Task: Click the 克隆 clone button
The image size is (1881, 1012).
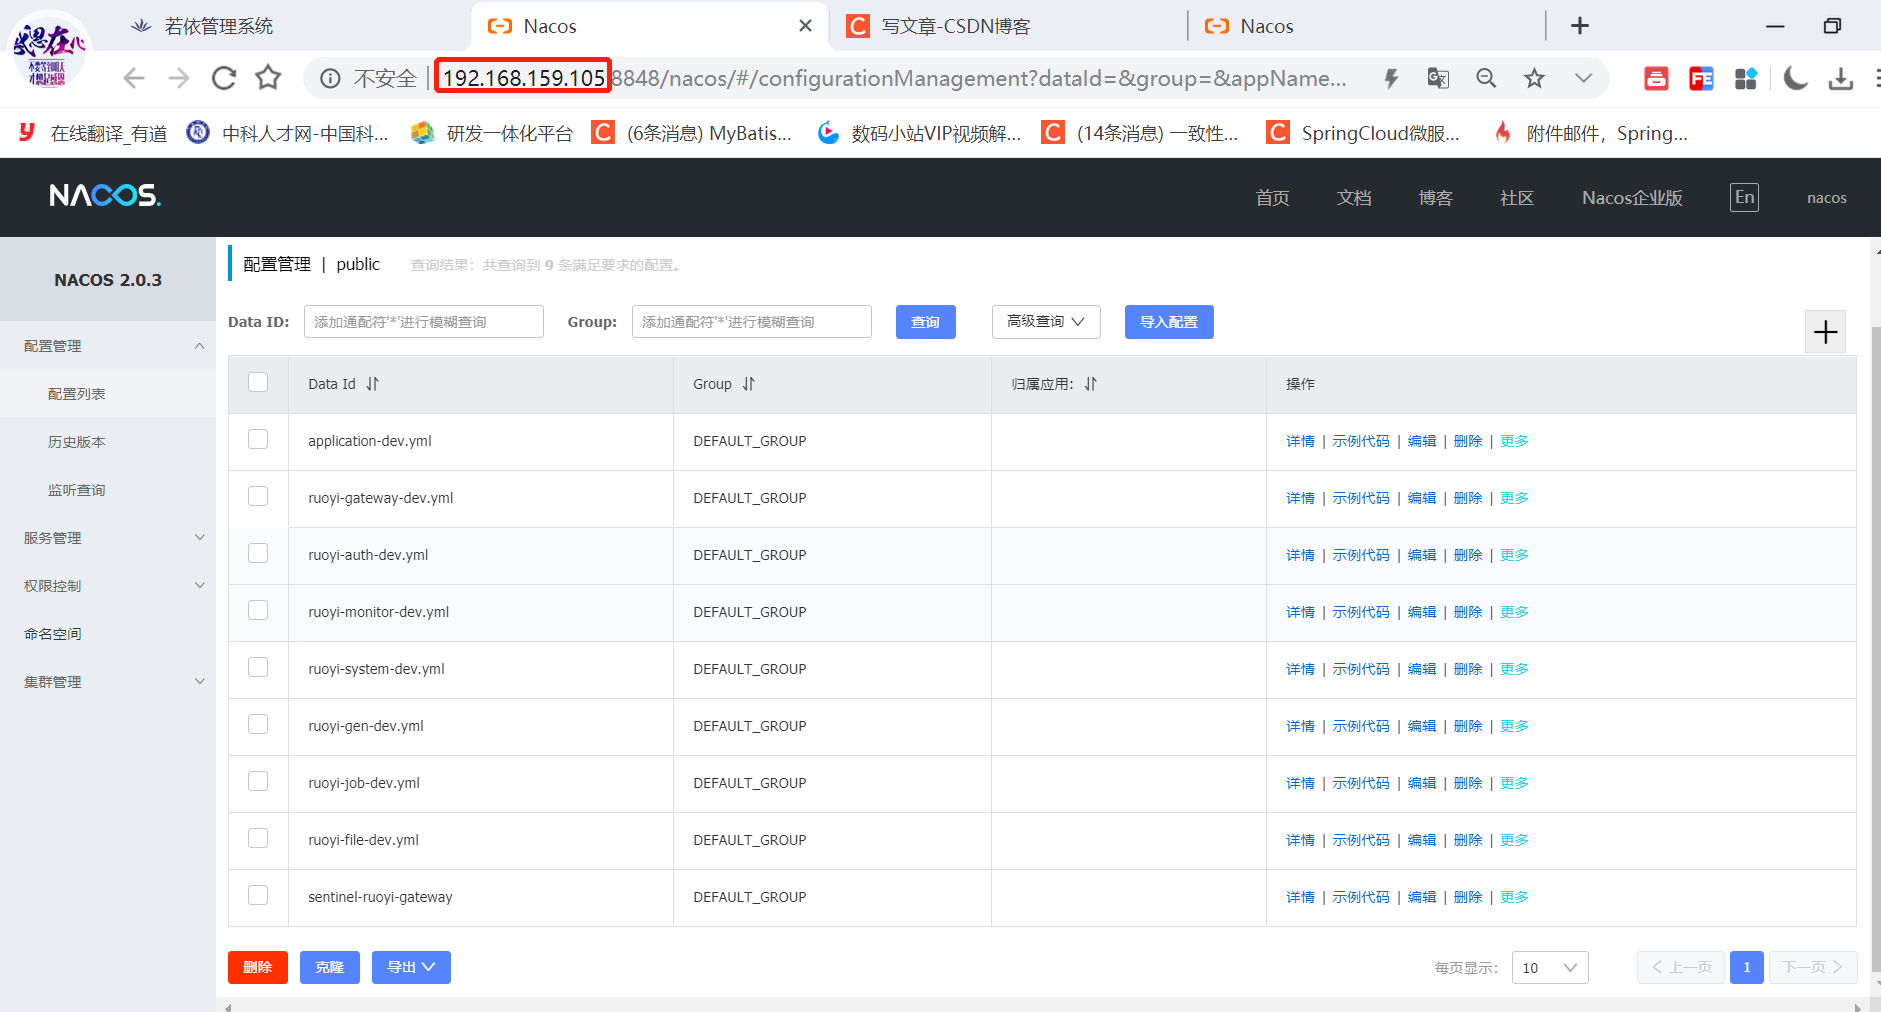Action: click(330, 967)
